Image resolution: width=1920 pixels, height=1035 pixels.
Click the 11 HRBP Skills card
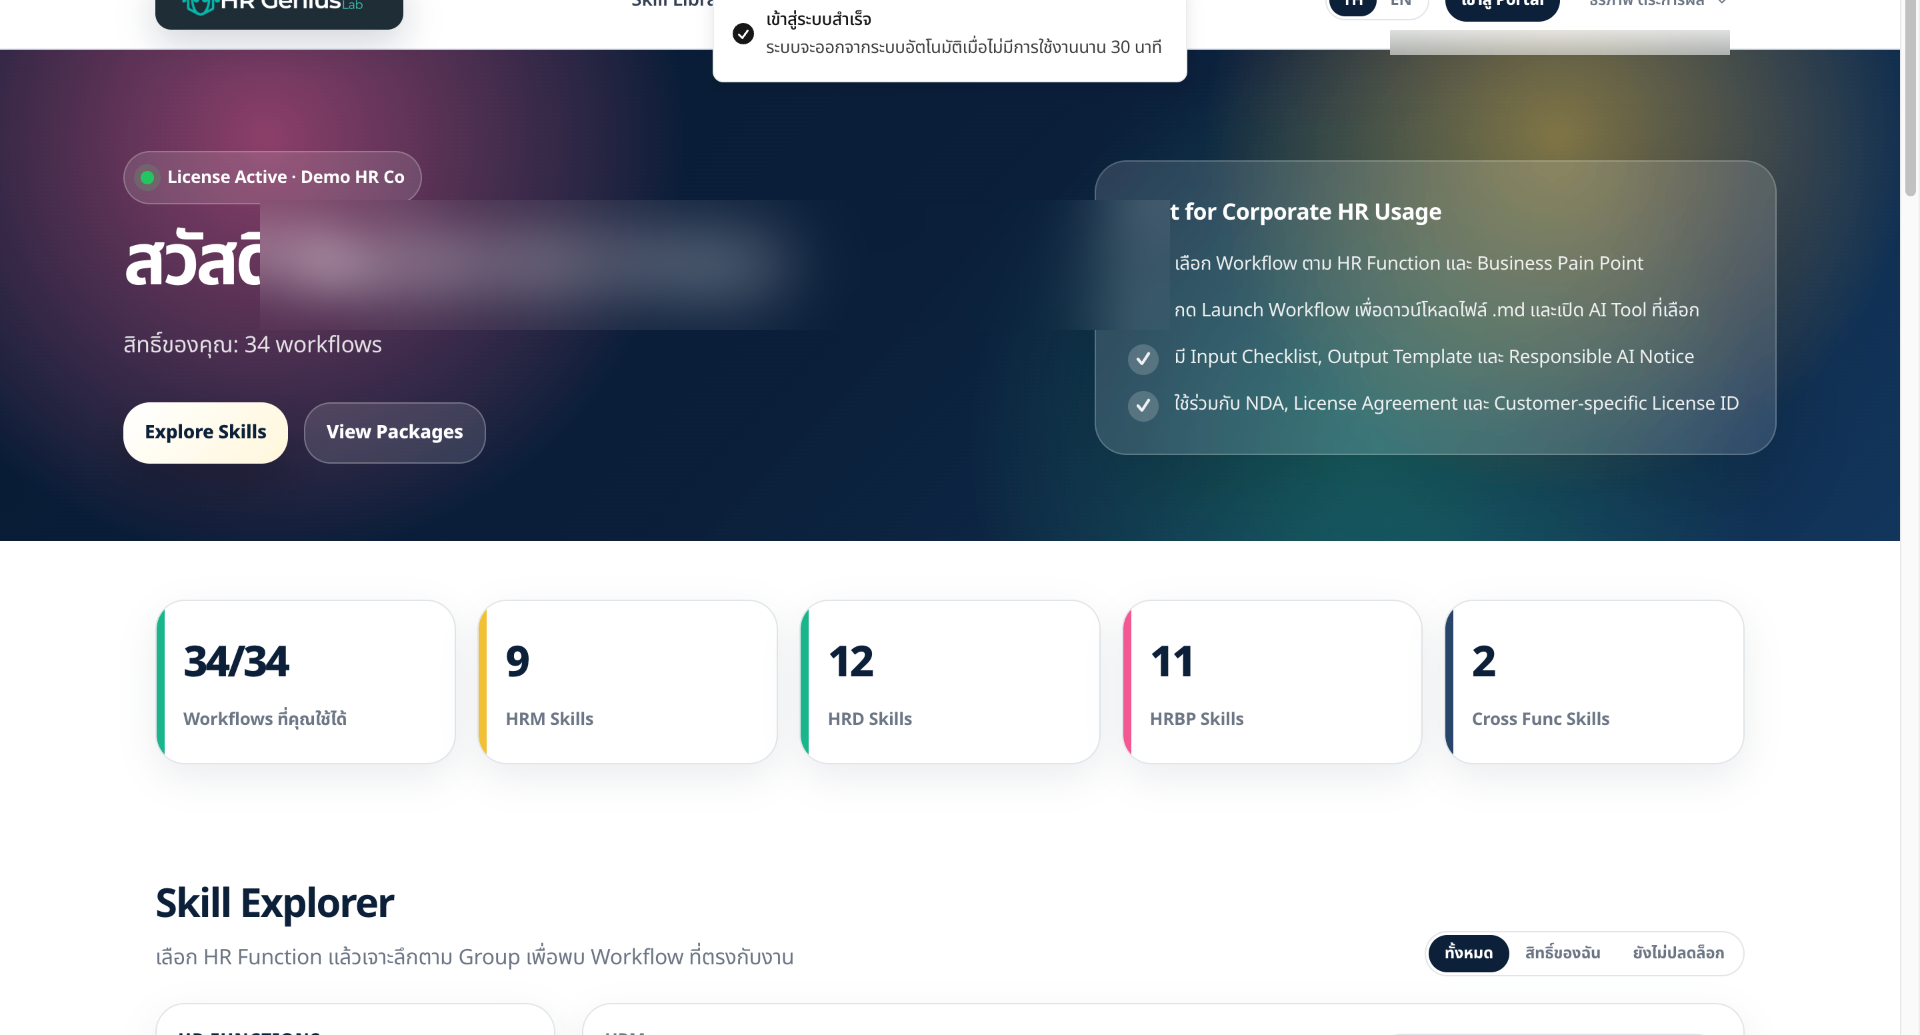click(1272, 682)
